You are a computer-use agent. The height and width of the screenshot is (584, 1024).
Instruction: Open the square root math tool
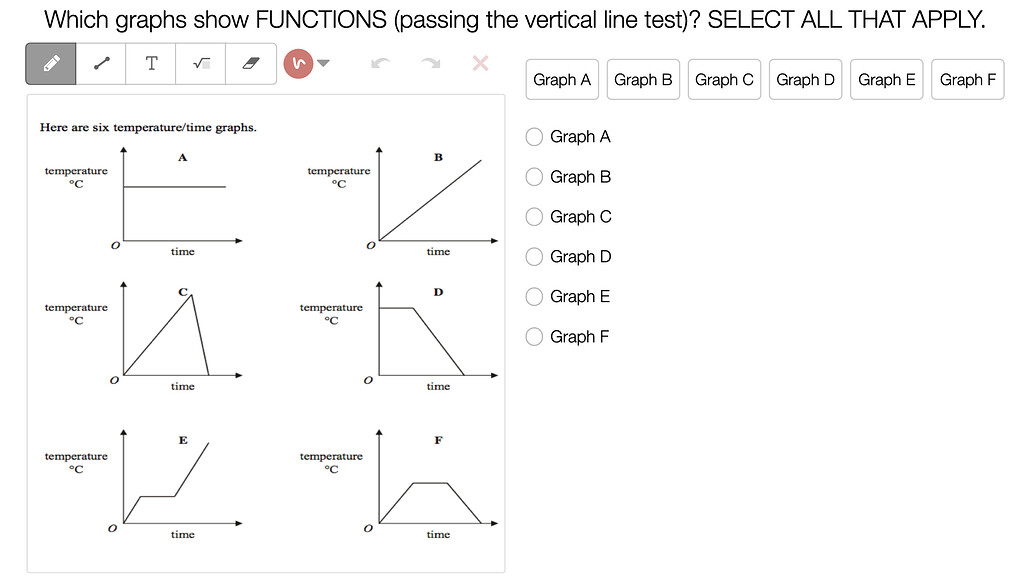pyautogui.click(x=200, y=63)
